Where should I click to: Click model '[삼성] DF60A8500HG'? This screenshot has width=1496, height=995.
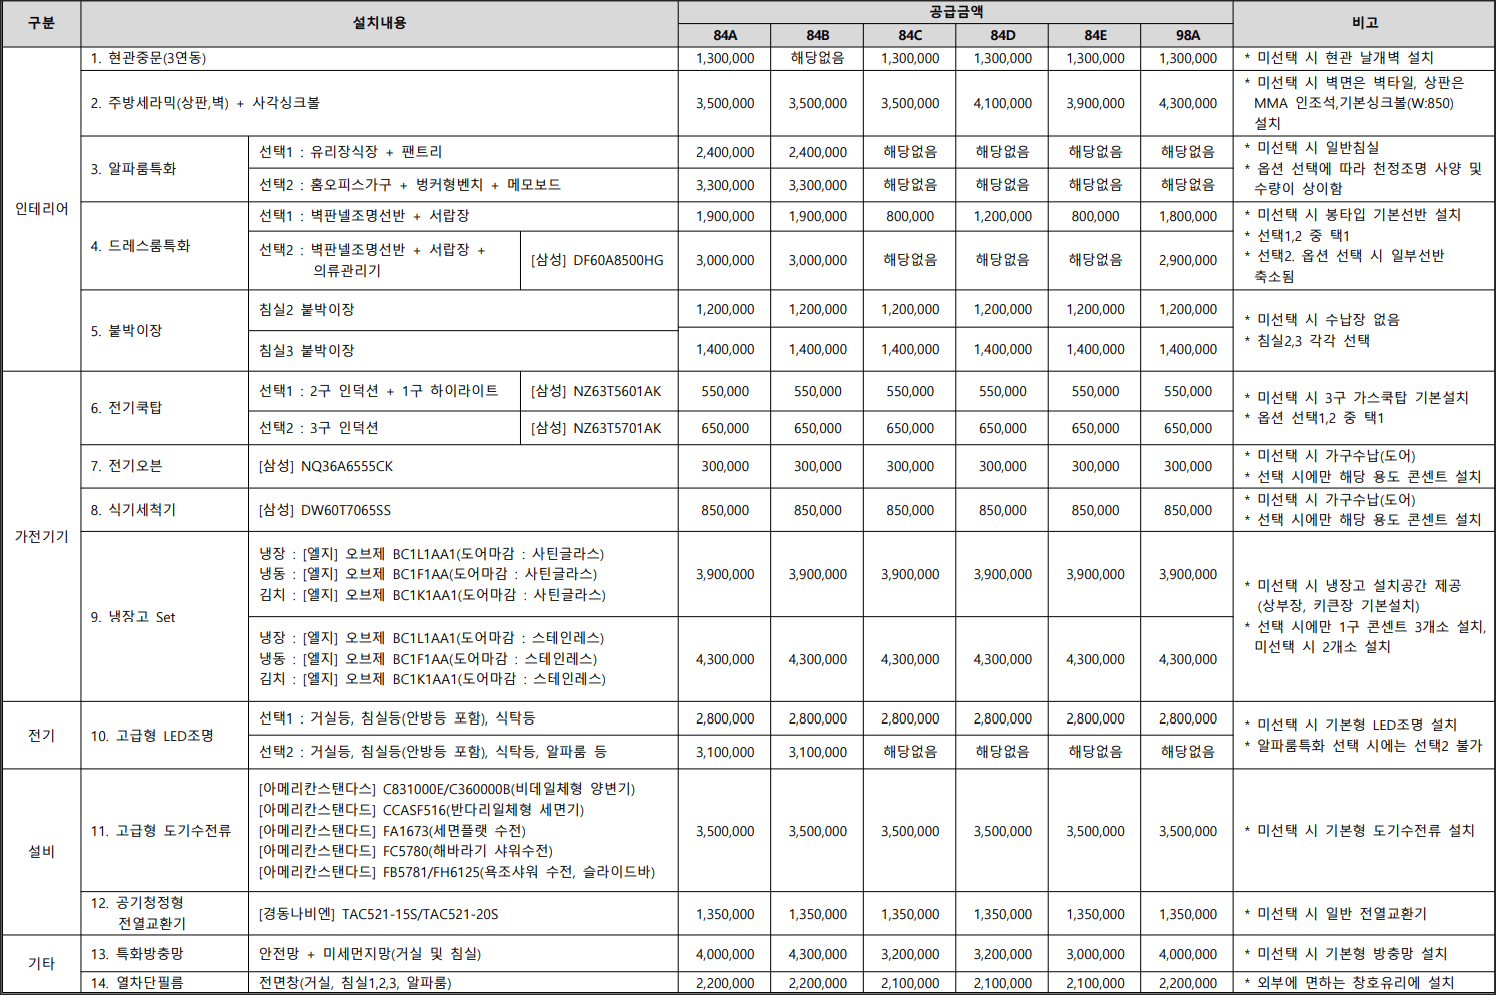pos(598,260)
